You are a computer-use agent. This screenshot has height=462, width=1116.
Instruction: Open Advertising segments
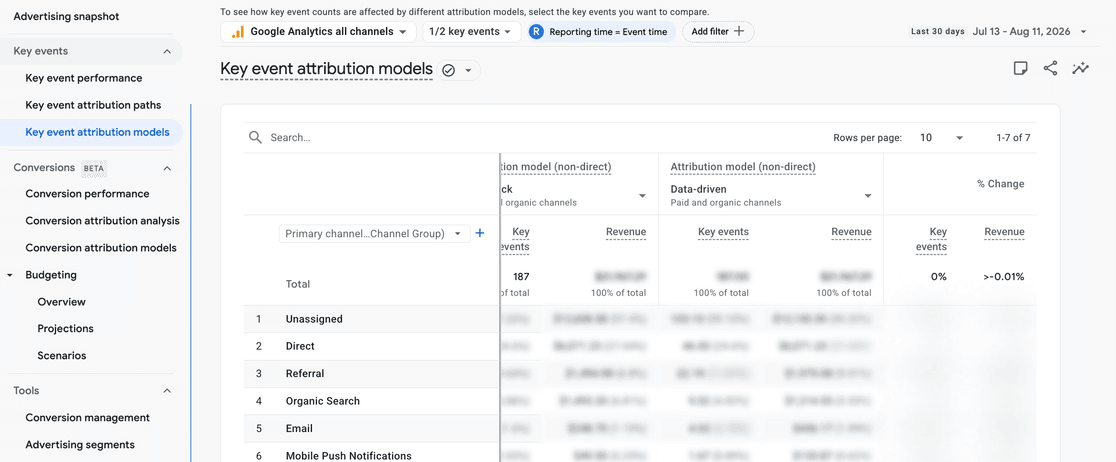80,445
